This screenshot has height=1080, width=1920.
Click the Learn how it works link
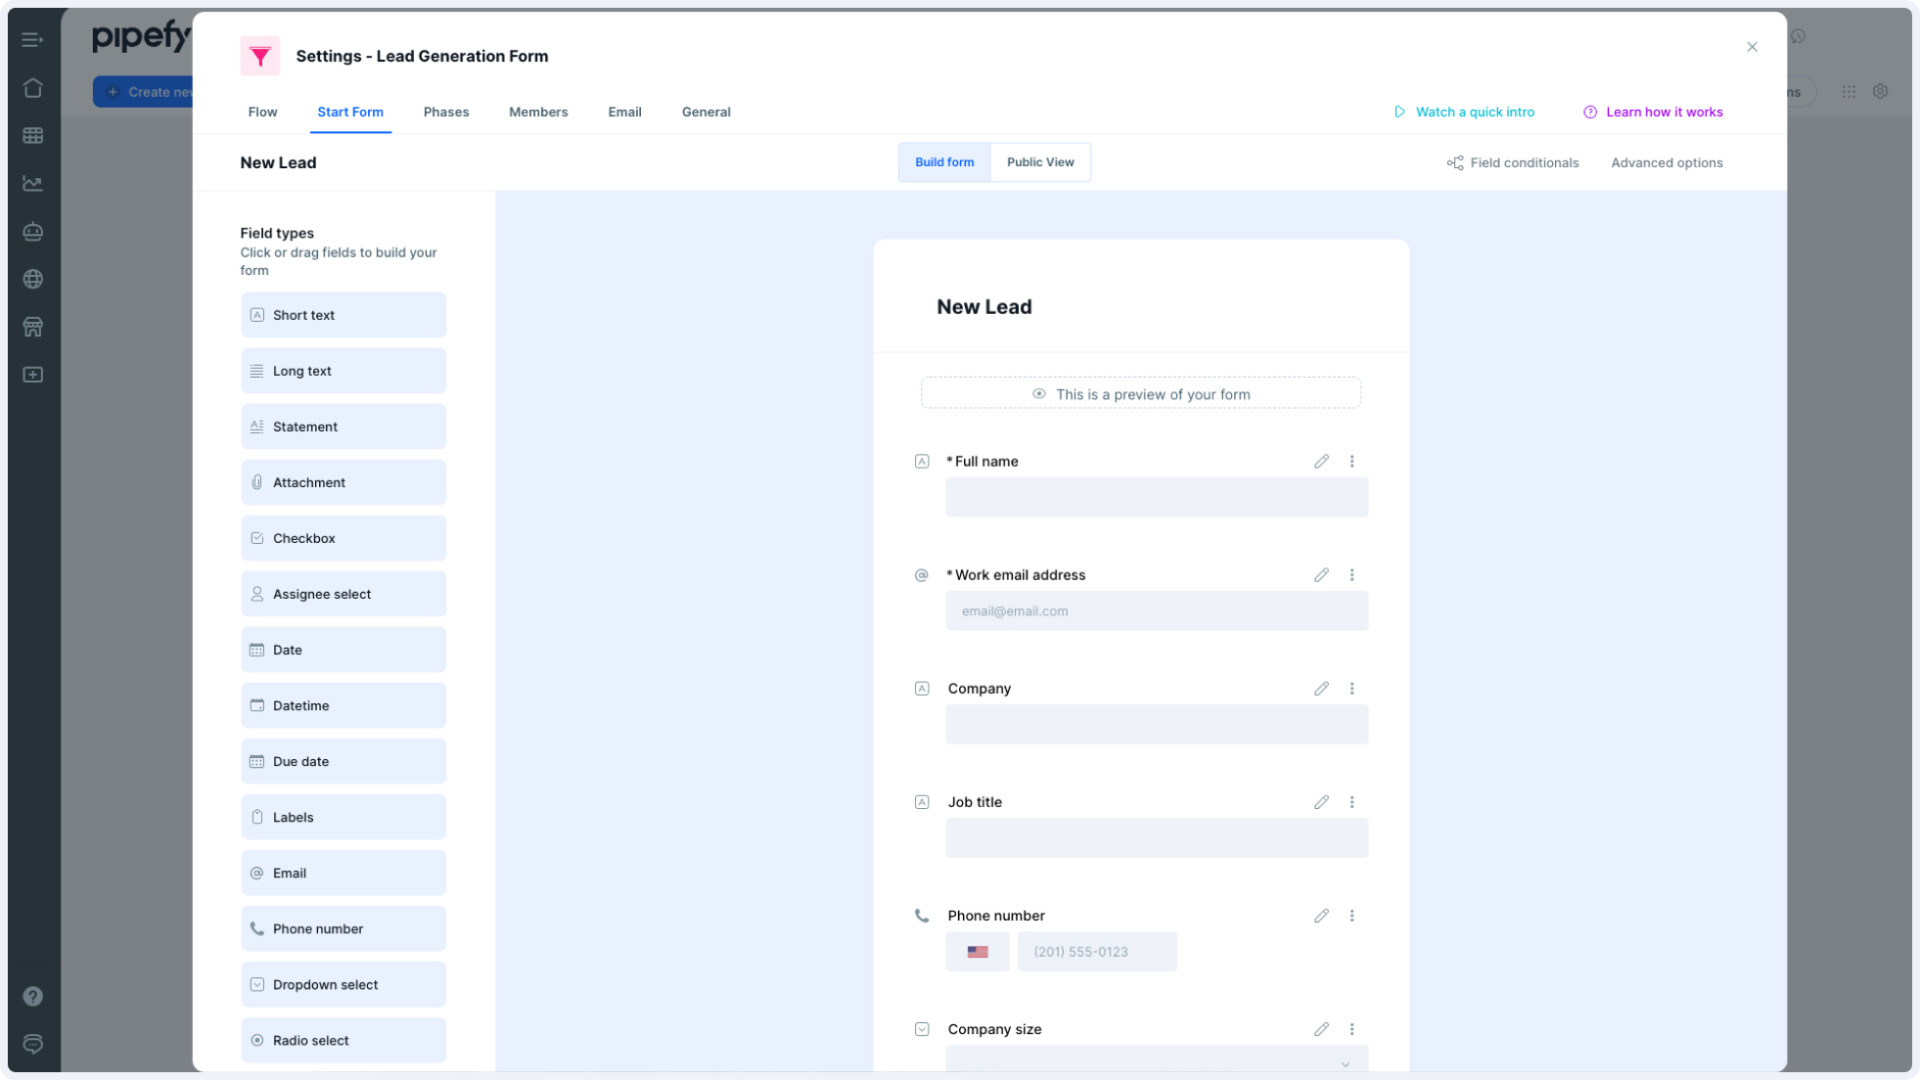[x=1664, y=112]
